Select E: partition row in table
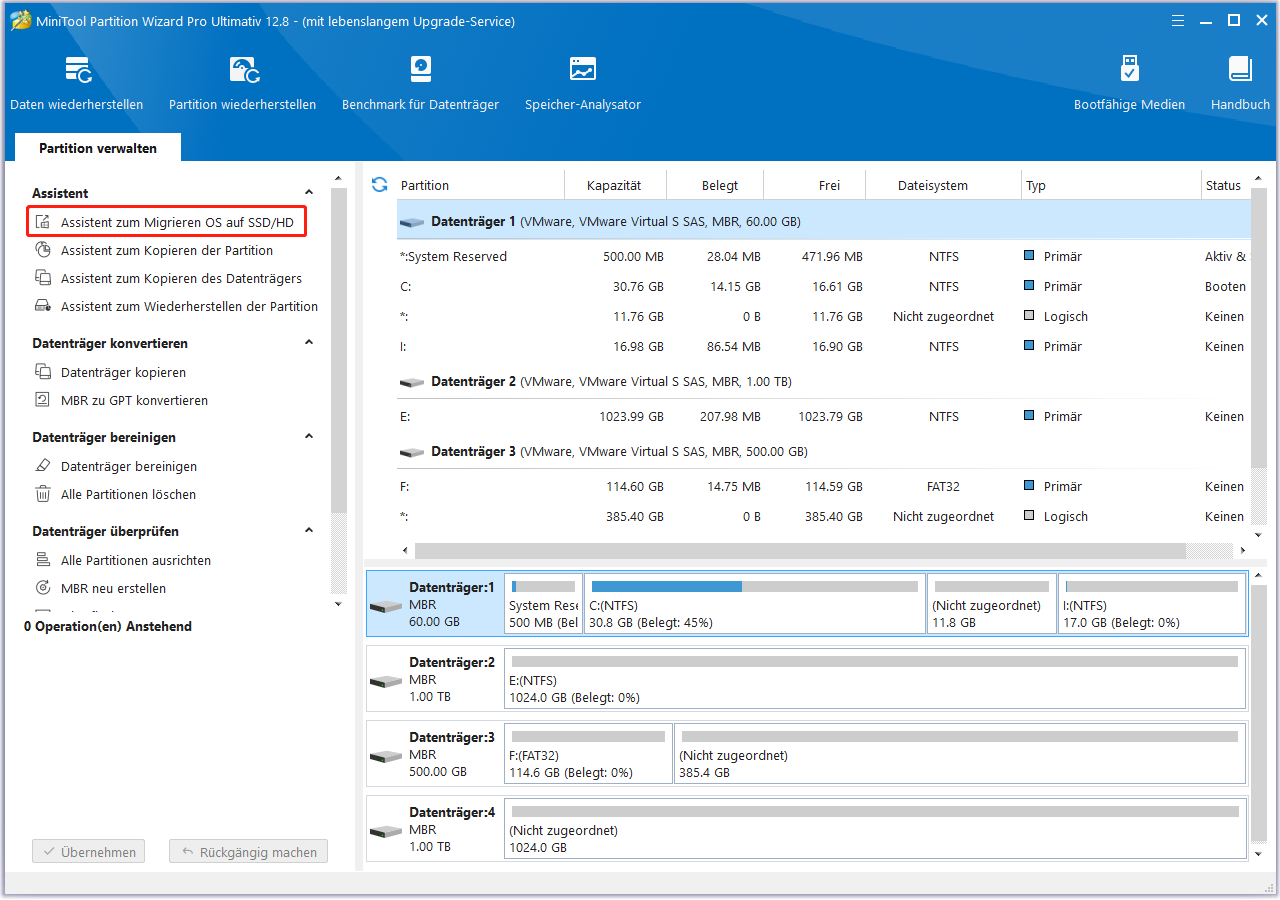 (824, 416)
